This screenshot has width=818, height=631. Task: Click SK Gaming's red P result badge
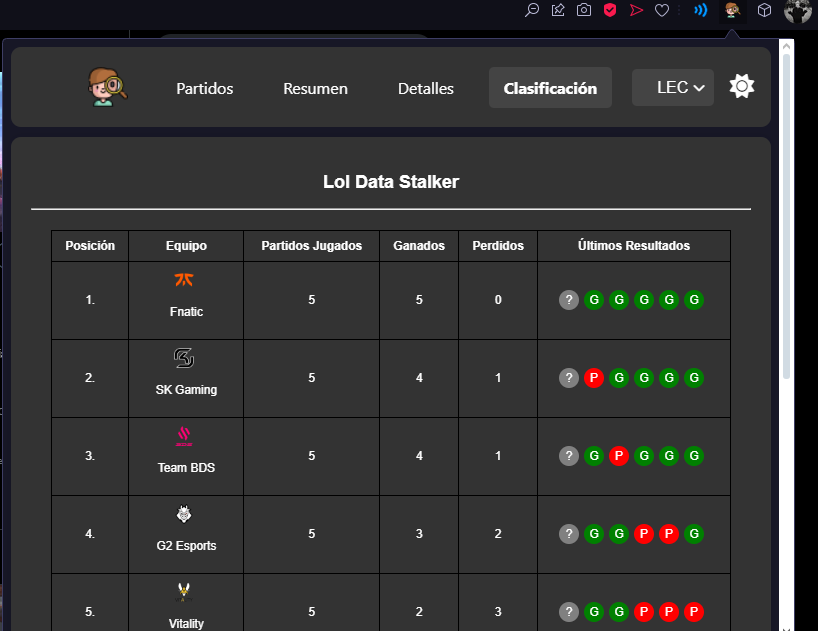click(x=594, y=378)
